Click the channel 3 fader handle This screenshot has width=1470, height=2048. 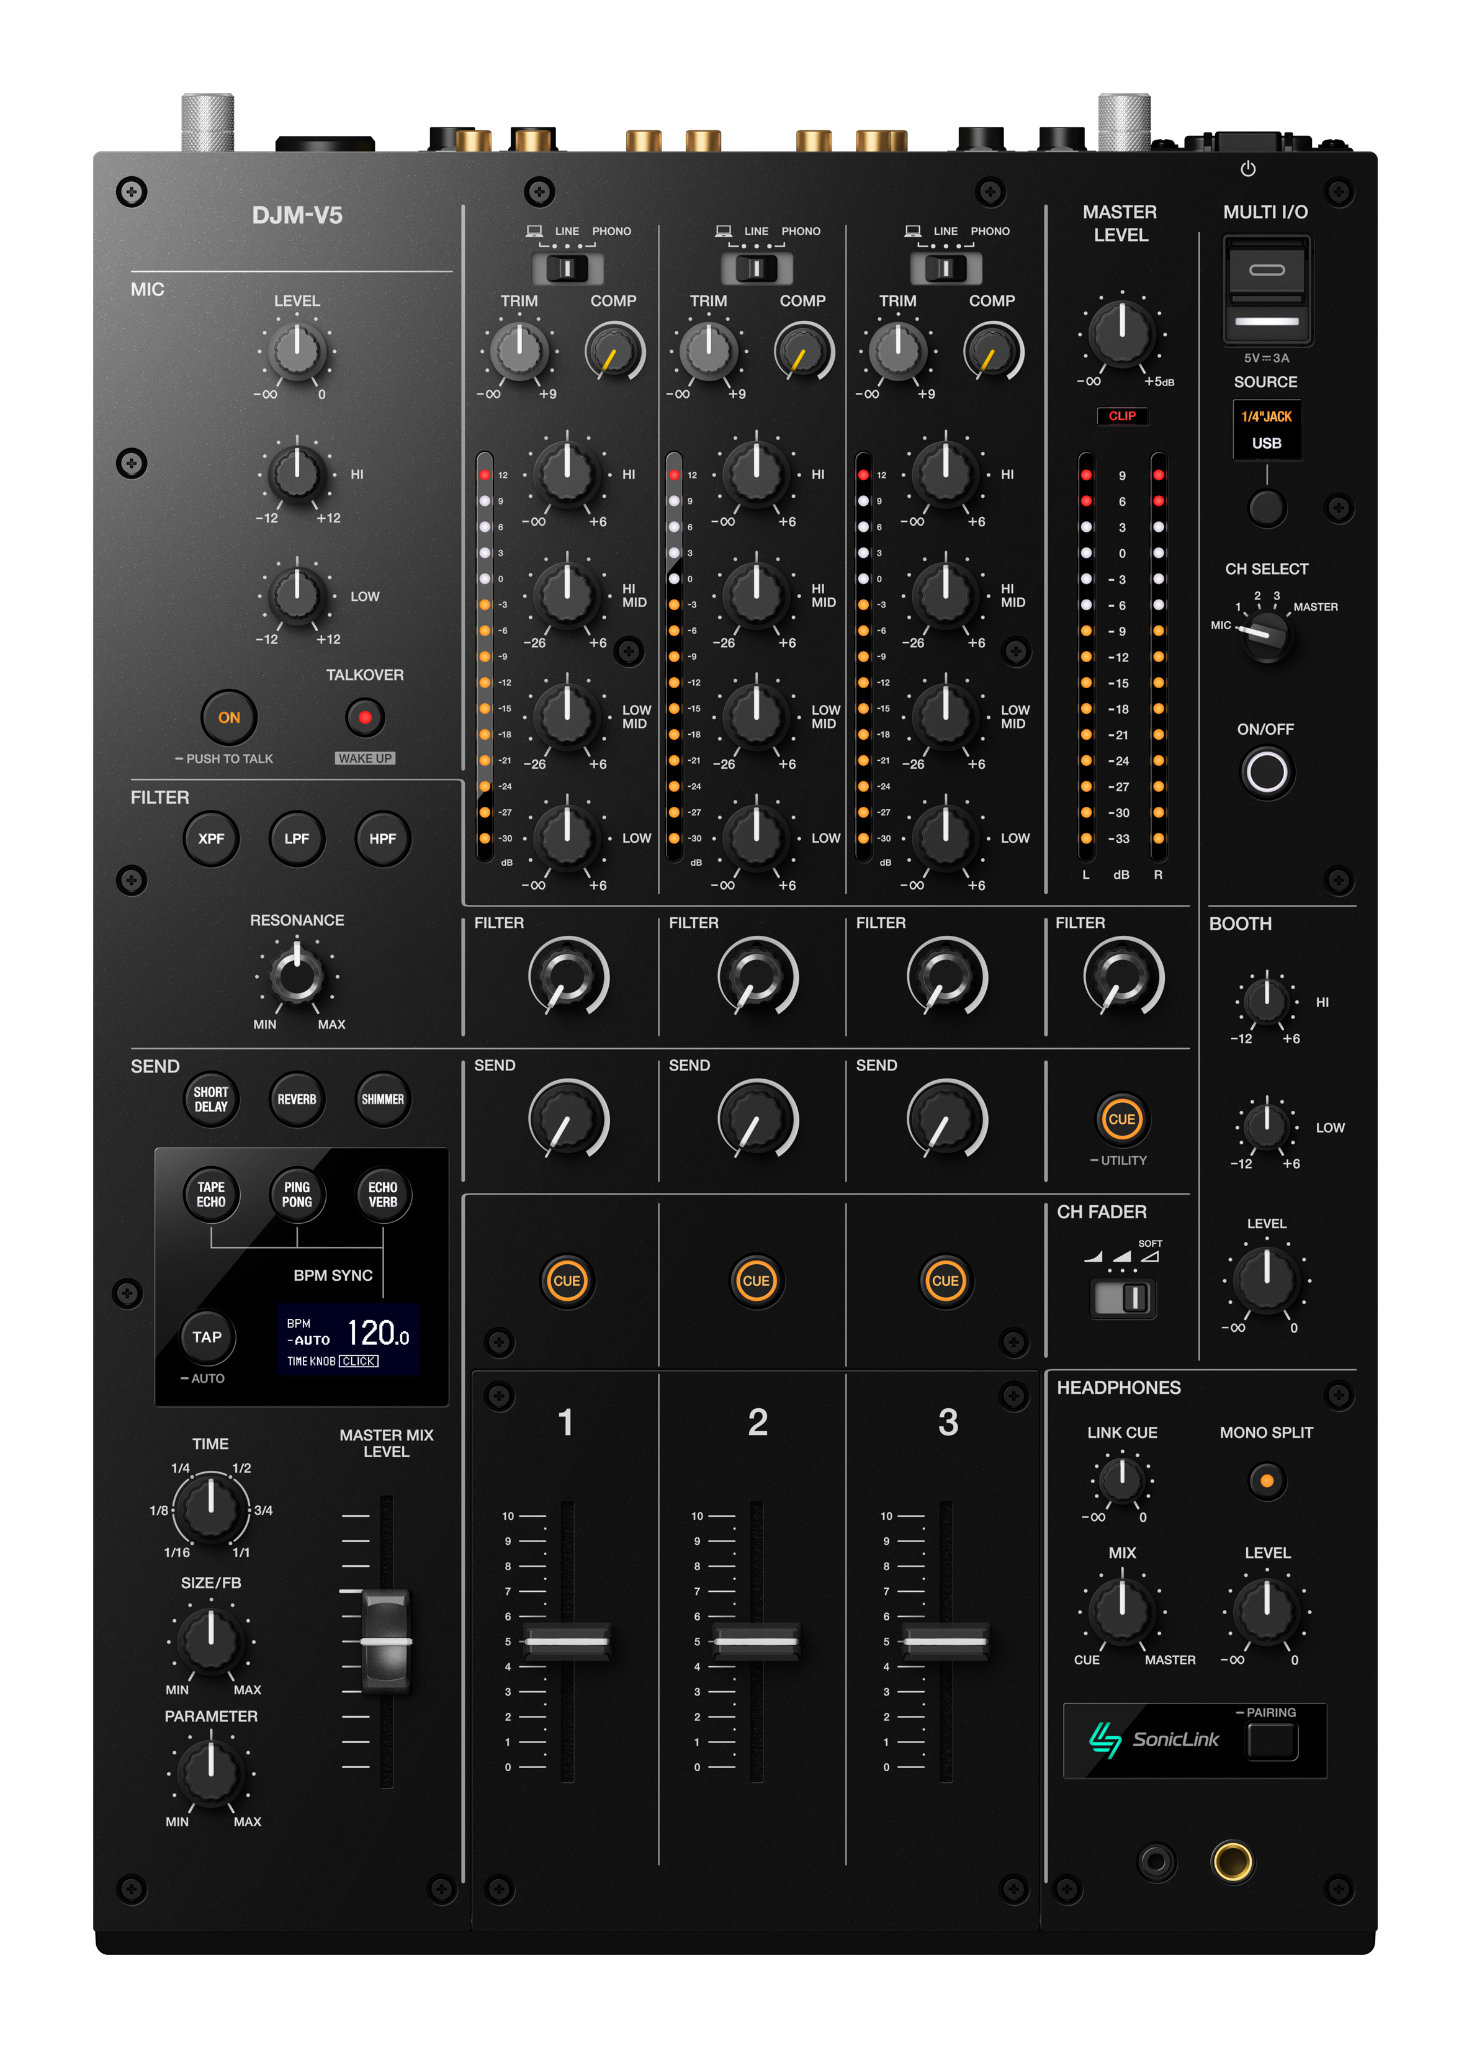click(946, 1641)
